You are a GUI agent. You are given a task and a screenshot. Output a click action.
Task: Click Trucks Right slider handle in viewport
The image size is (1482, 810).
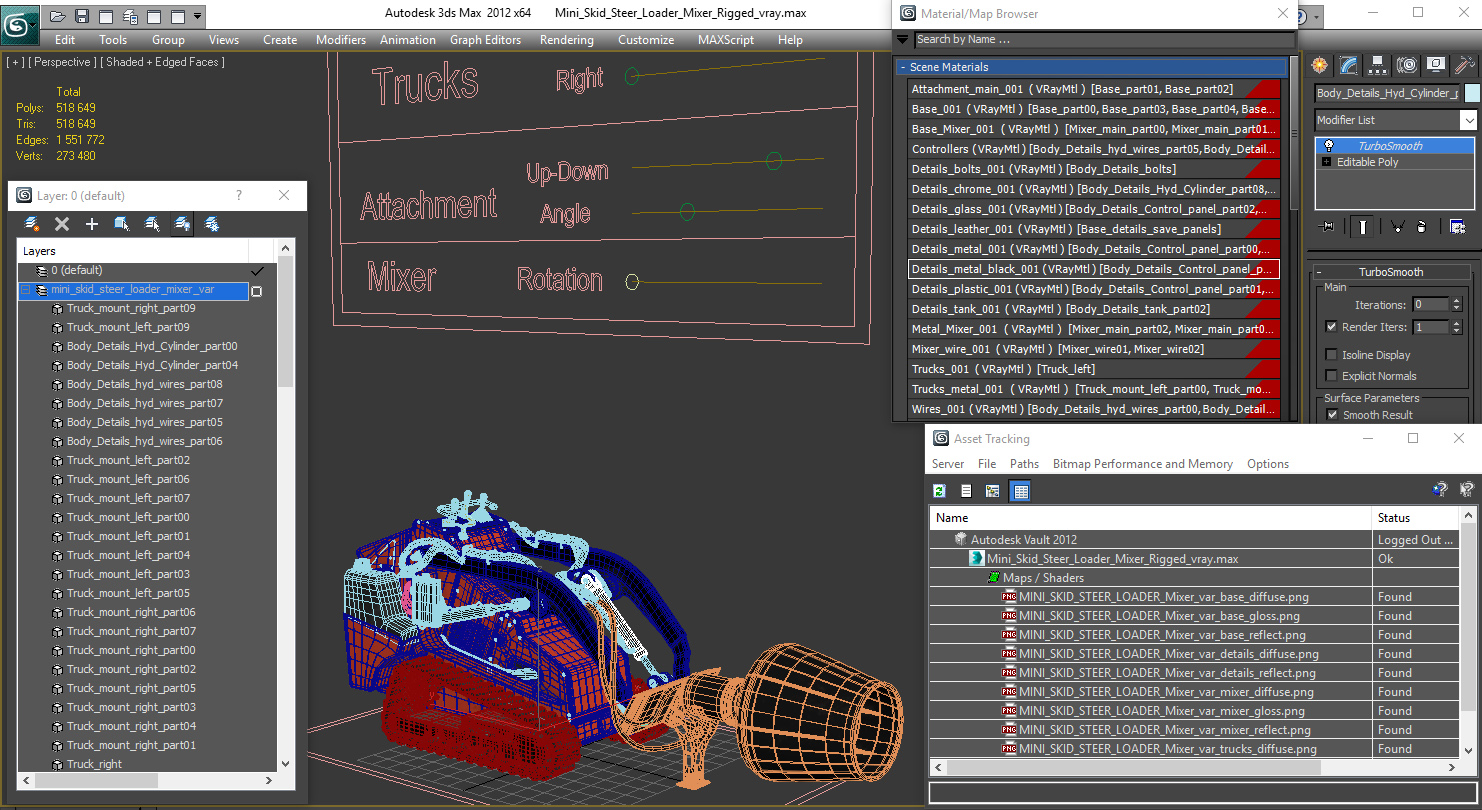[x=631, y=76]
